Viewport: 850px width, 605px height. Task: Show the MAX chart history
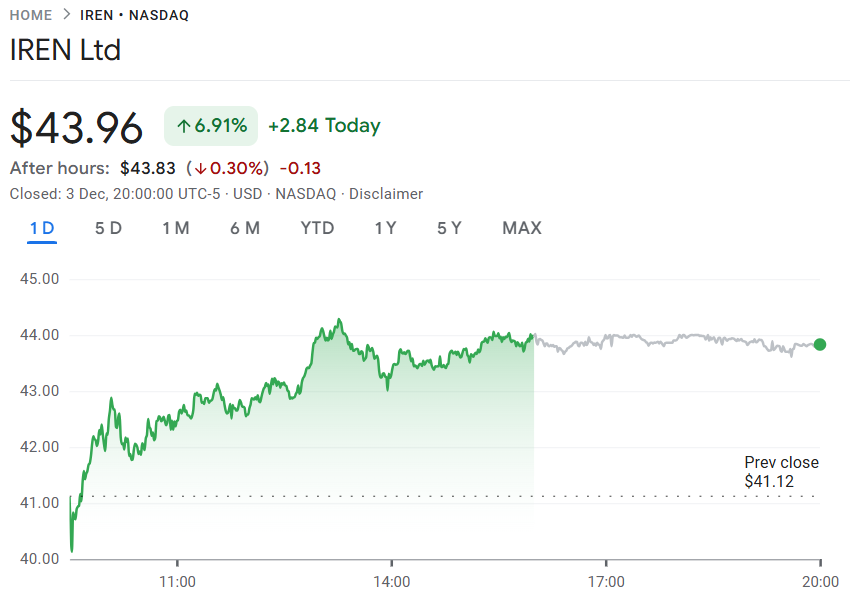coord(522,228)
